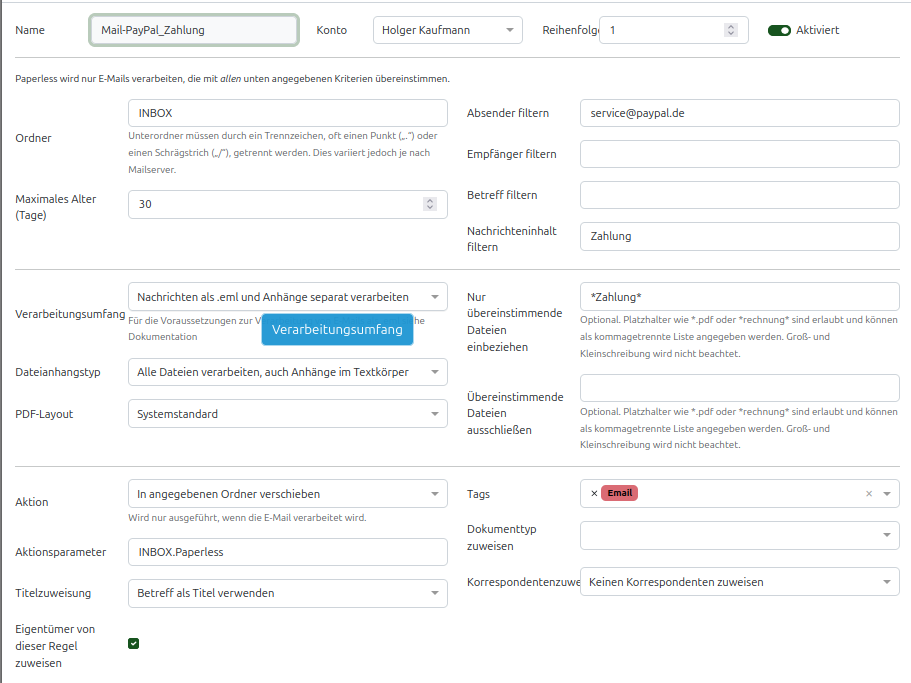Expand the Verarbeitungsumfang dropdown
The height and width of the screenshot is (683, 911).
288,297
